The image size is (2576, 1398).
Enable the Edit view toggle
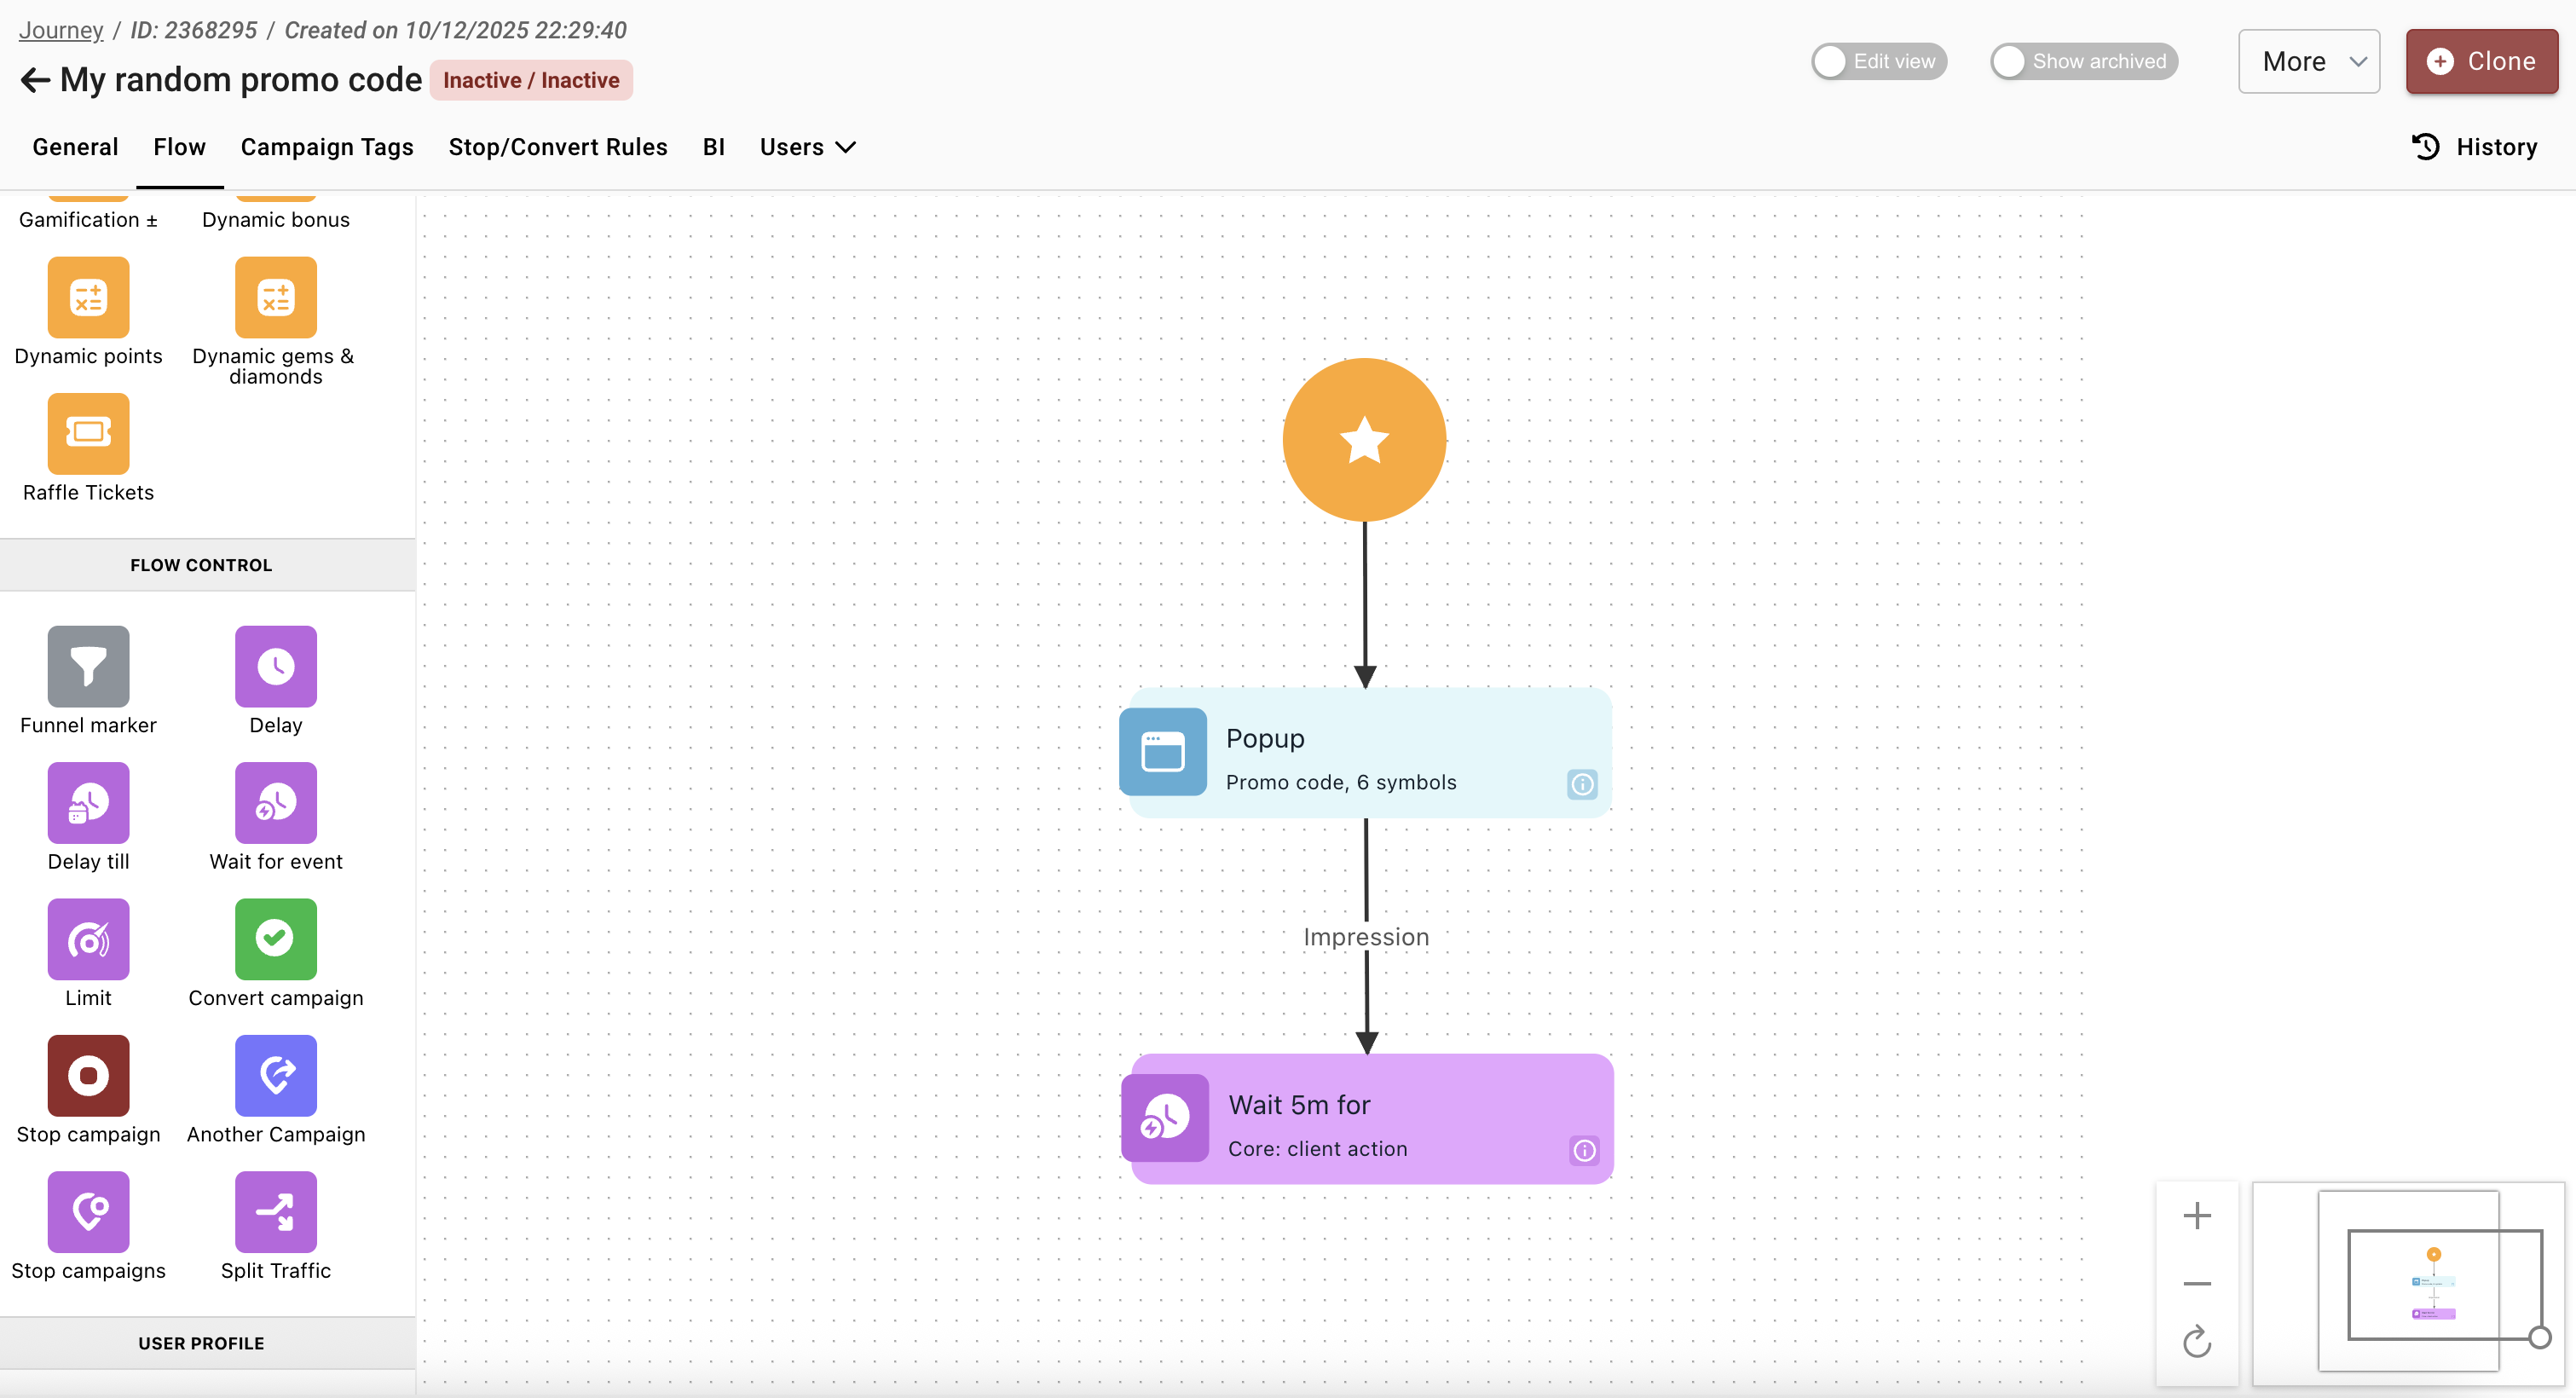(x=1878, y=61)
